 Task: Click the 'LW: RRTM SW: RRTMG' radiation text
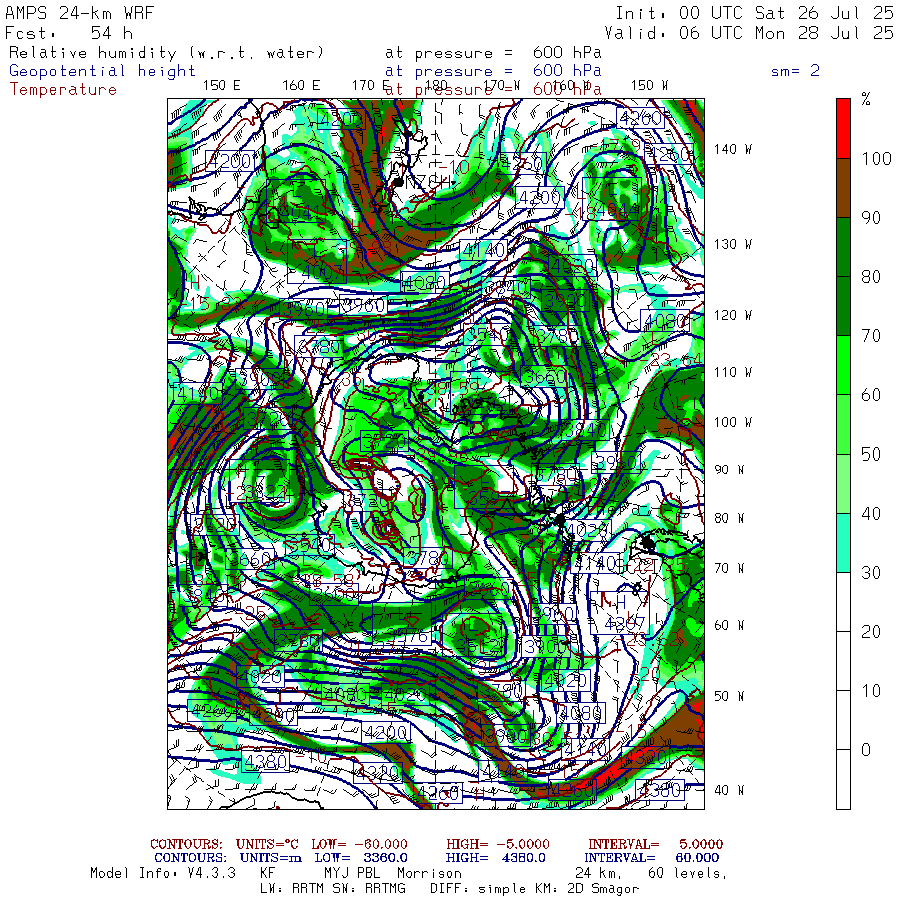pos(333,889)
